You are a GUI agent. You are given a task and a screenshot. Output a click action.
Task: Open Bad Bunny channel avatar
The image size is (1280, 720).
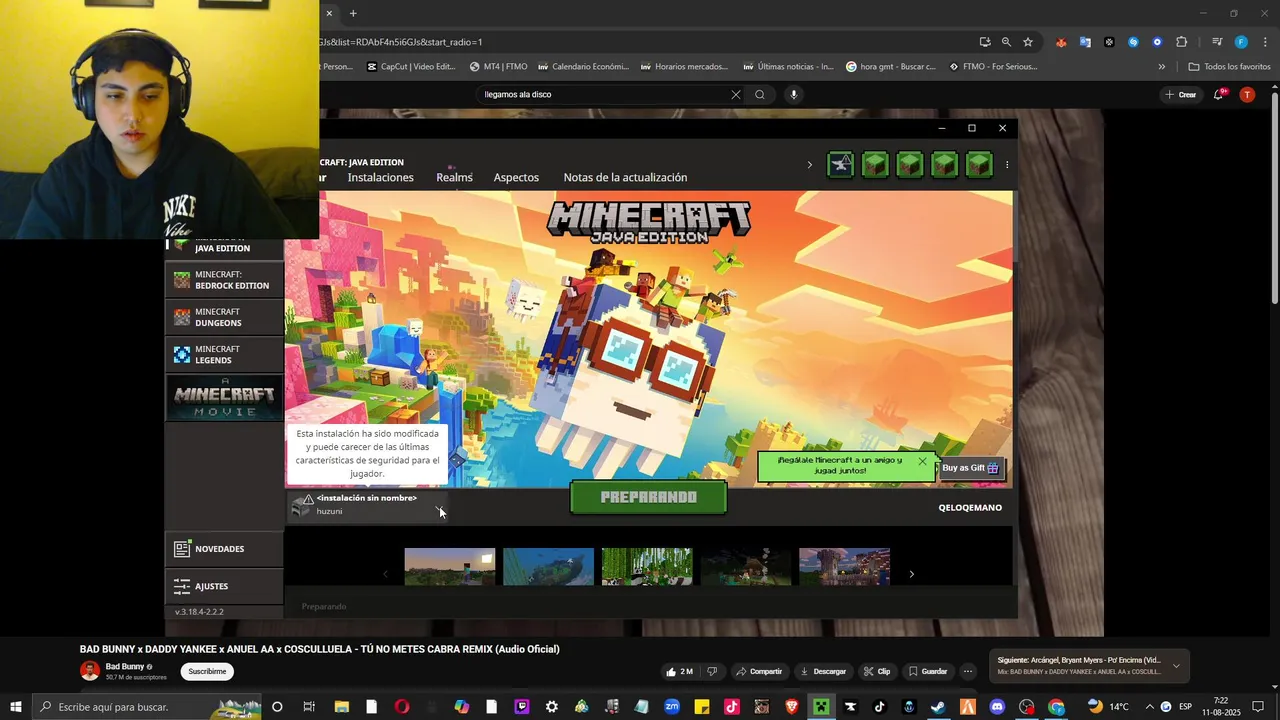tap(90, 671)
